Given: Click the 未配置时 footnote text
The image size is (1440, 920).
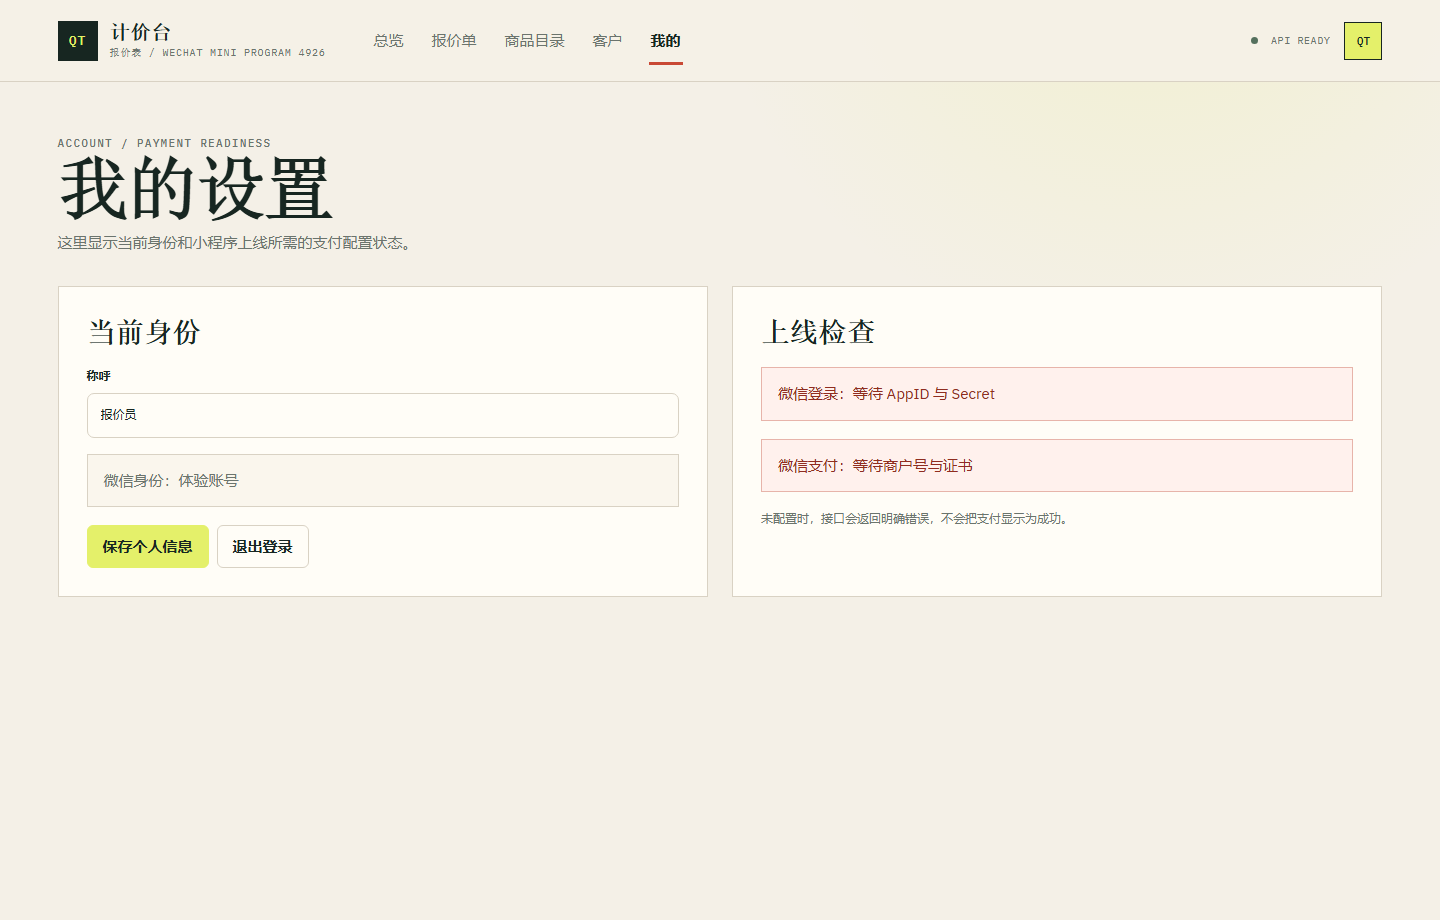Looking at the screenshot, I should click(916, 519).
